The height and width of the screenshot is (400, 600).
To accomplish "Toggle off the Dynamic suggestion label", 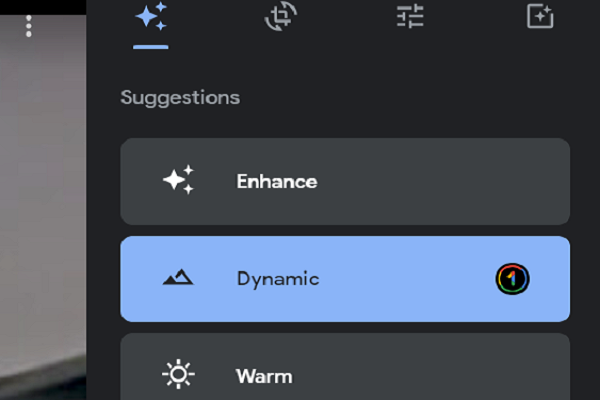I will pyautogui.click(x=278, y=279).
